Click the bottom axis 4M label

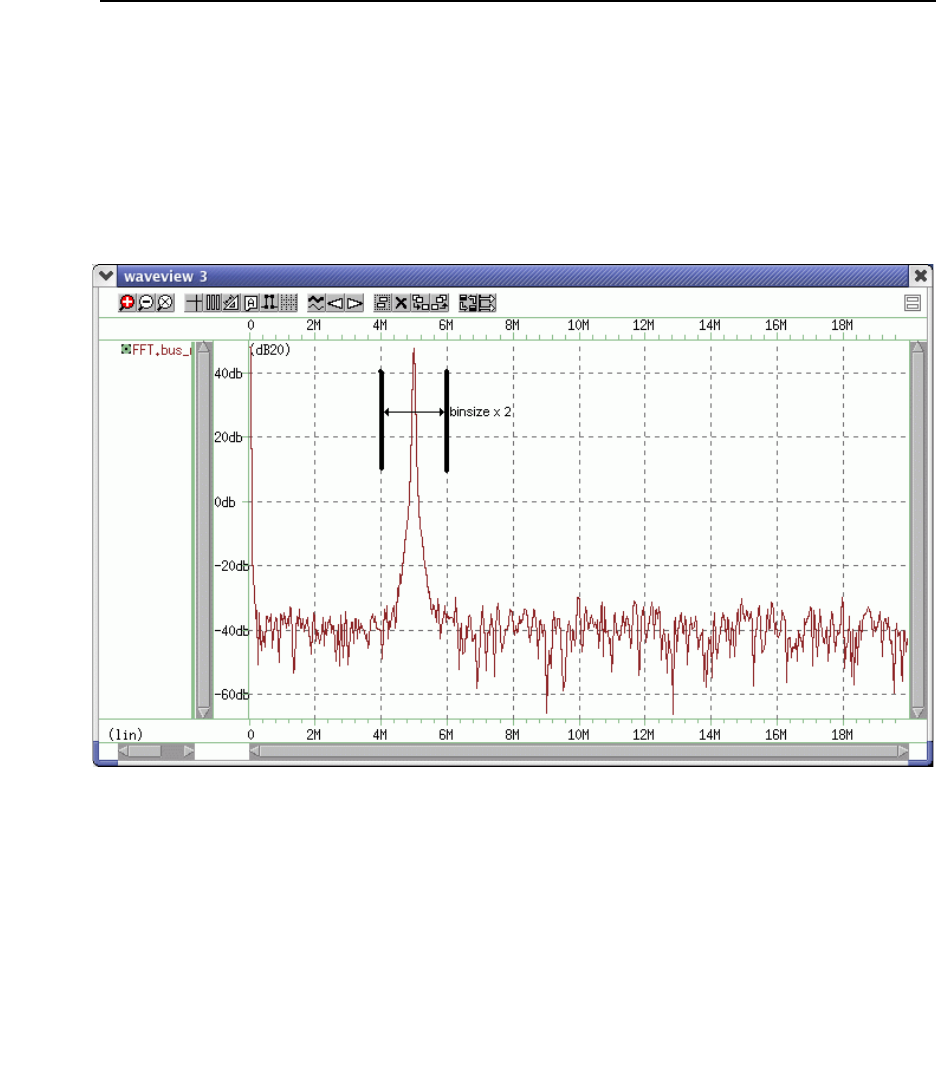[x=380, y=734]
